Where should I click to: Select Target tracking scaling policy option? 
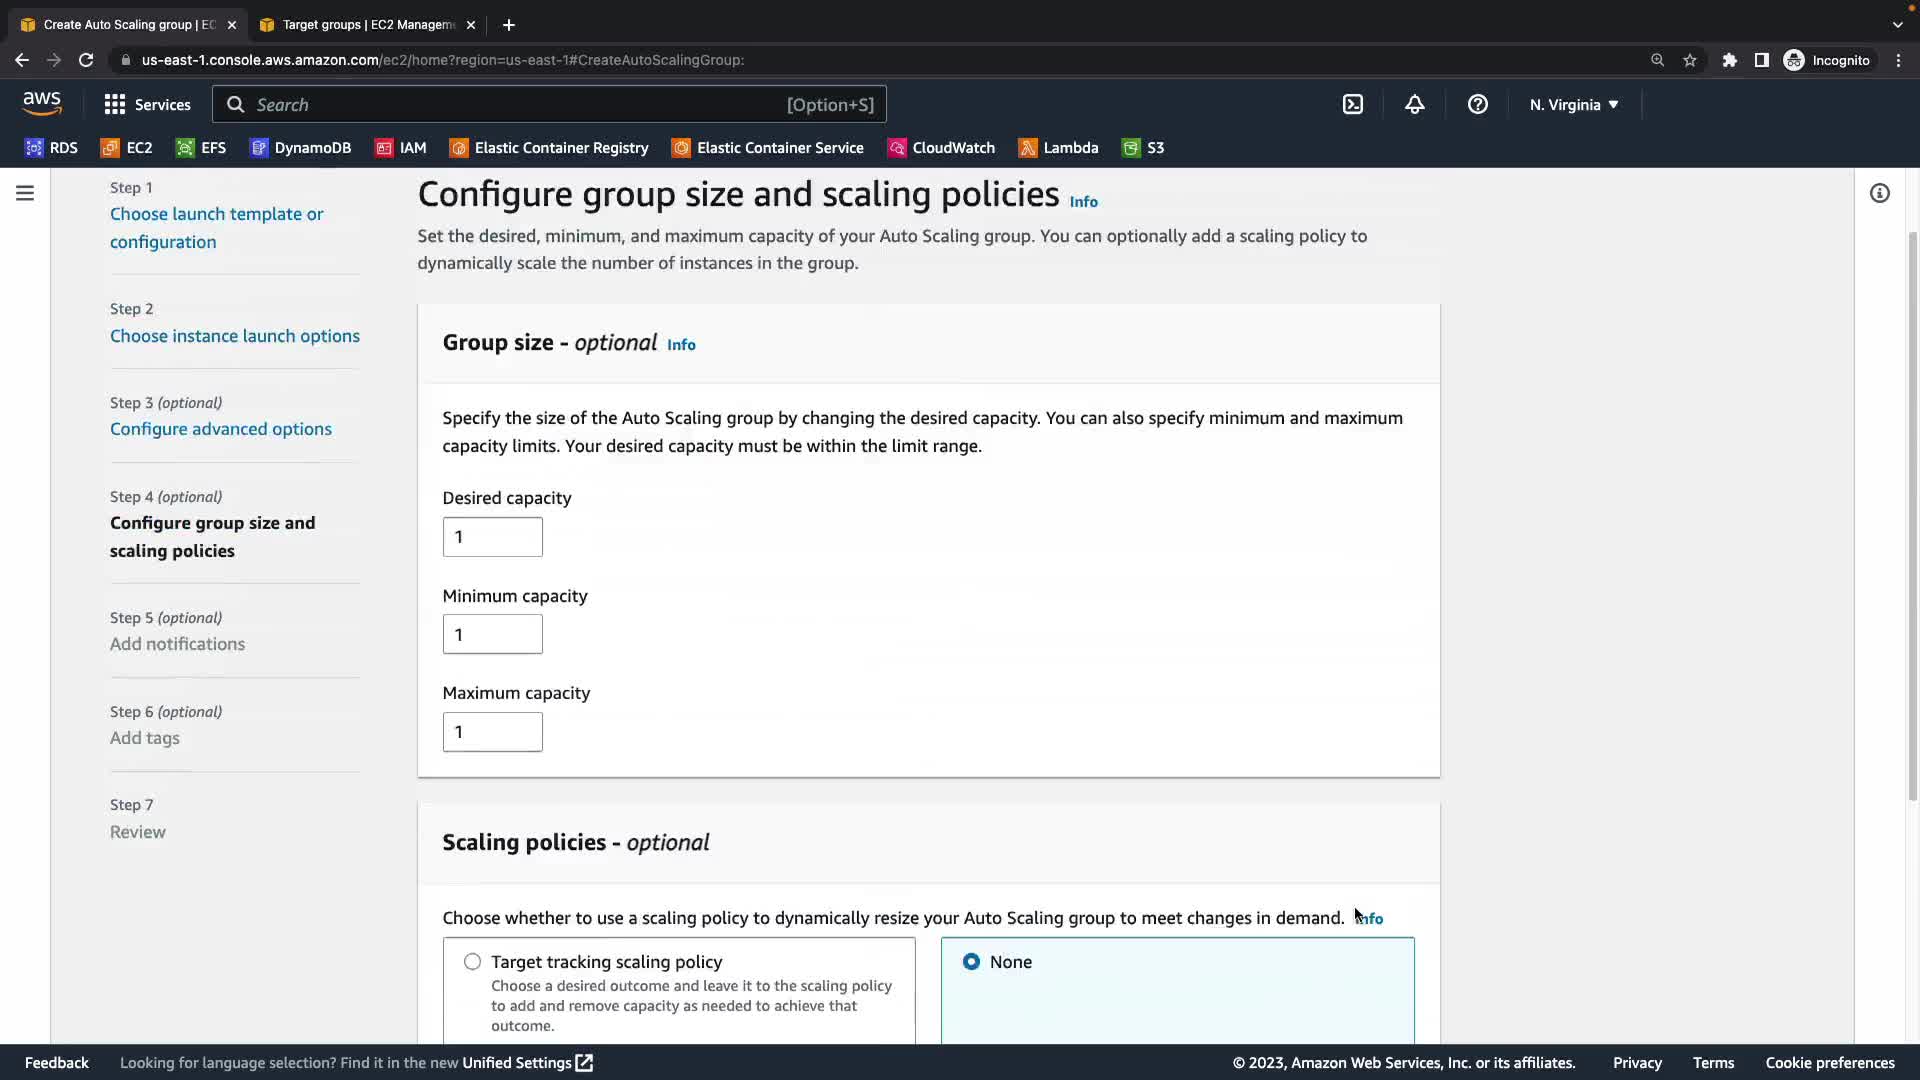coord(472,961)
